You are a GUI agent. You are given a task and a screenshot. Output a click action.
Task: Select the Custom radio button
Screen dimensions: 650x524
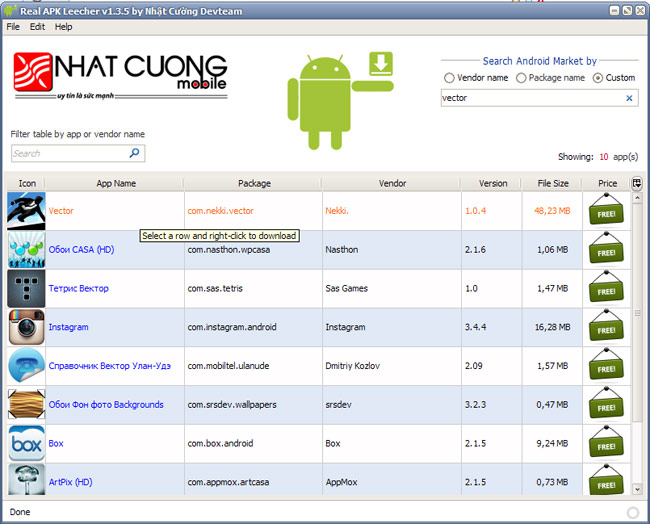[598, 78]
